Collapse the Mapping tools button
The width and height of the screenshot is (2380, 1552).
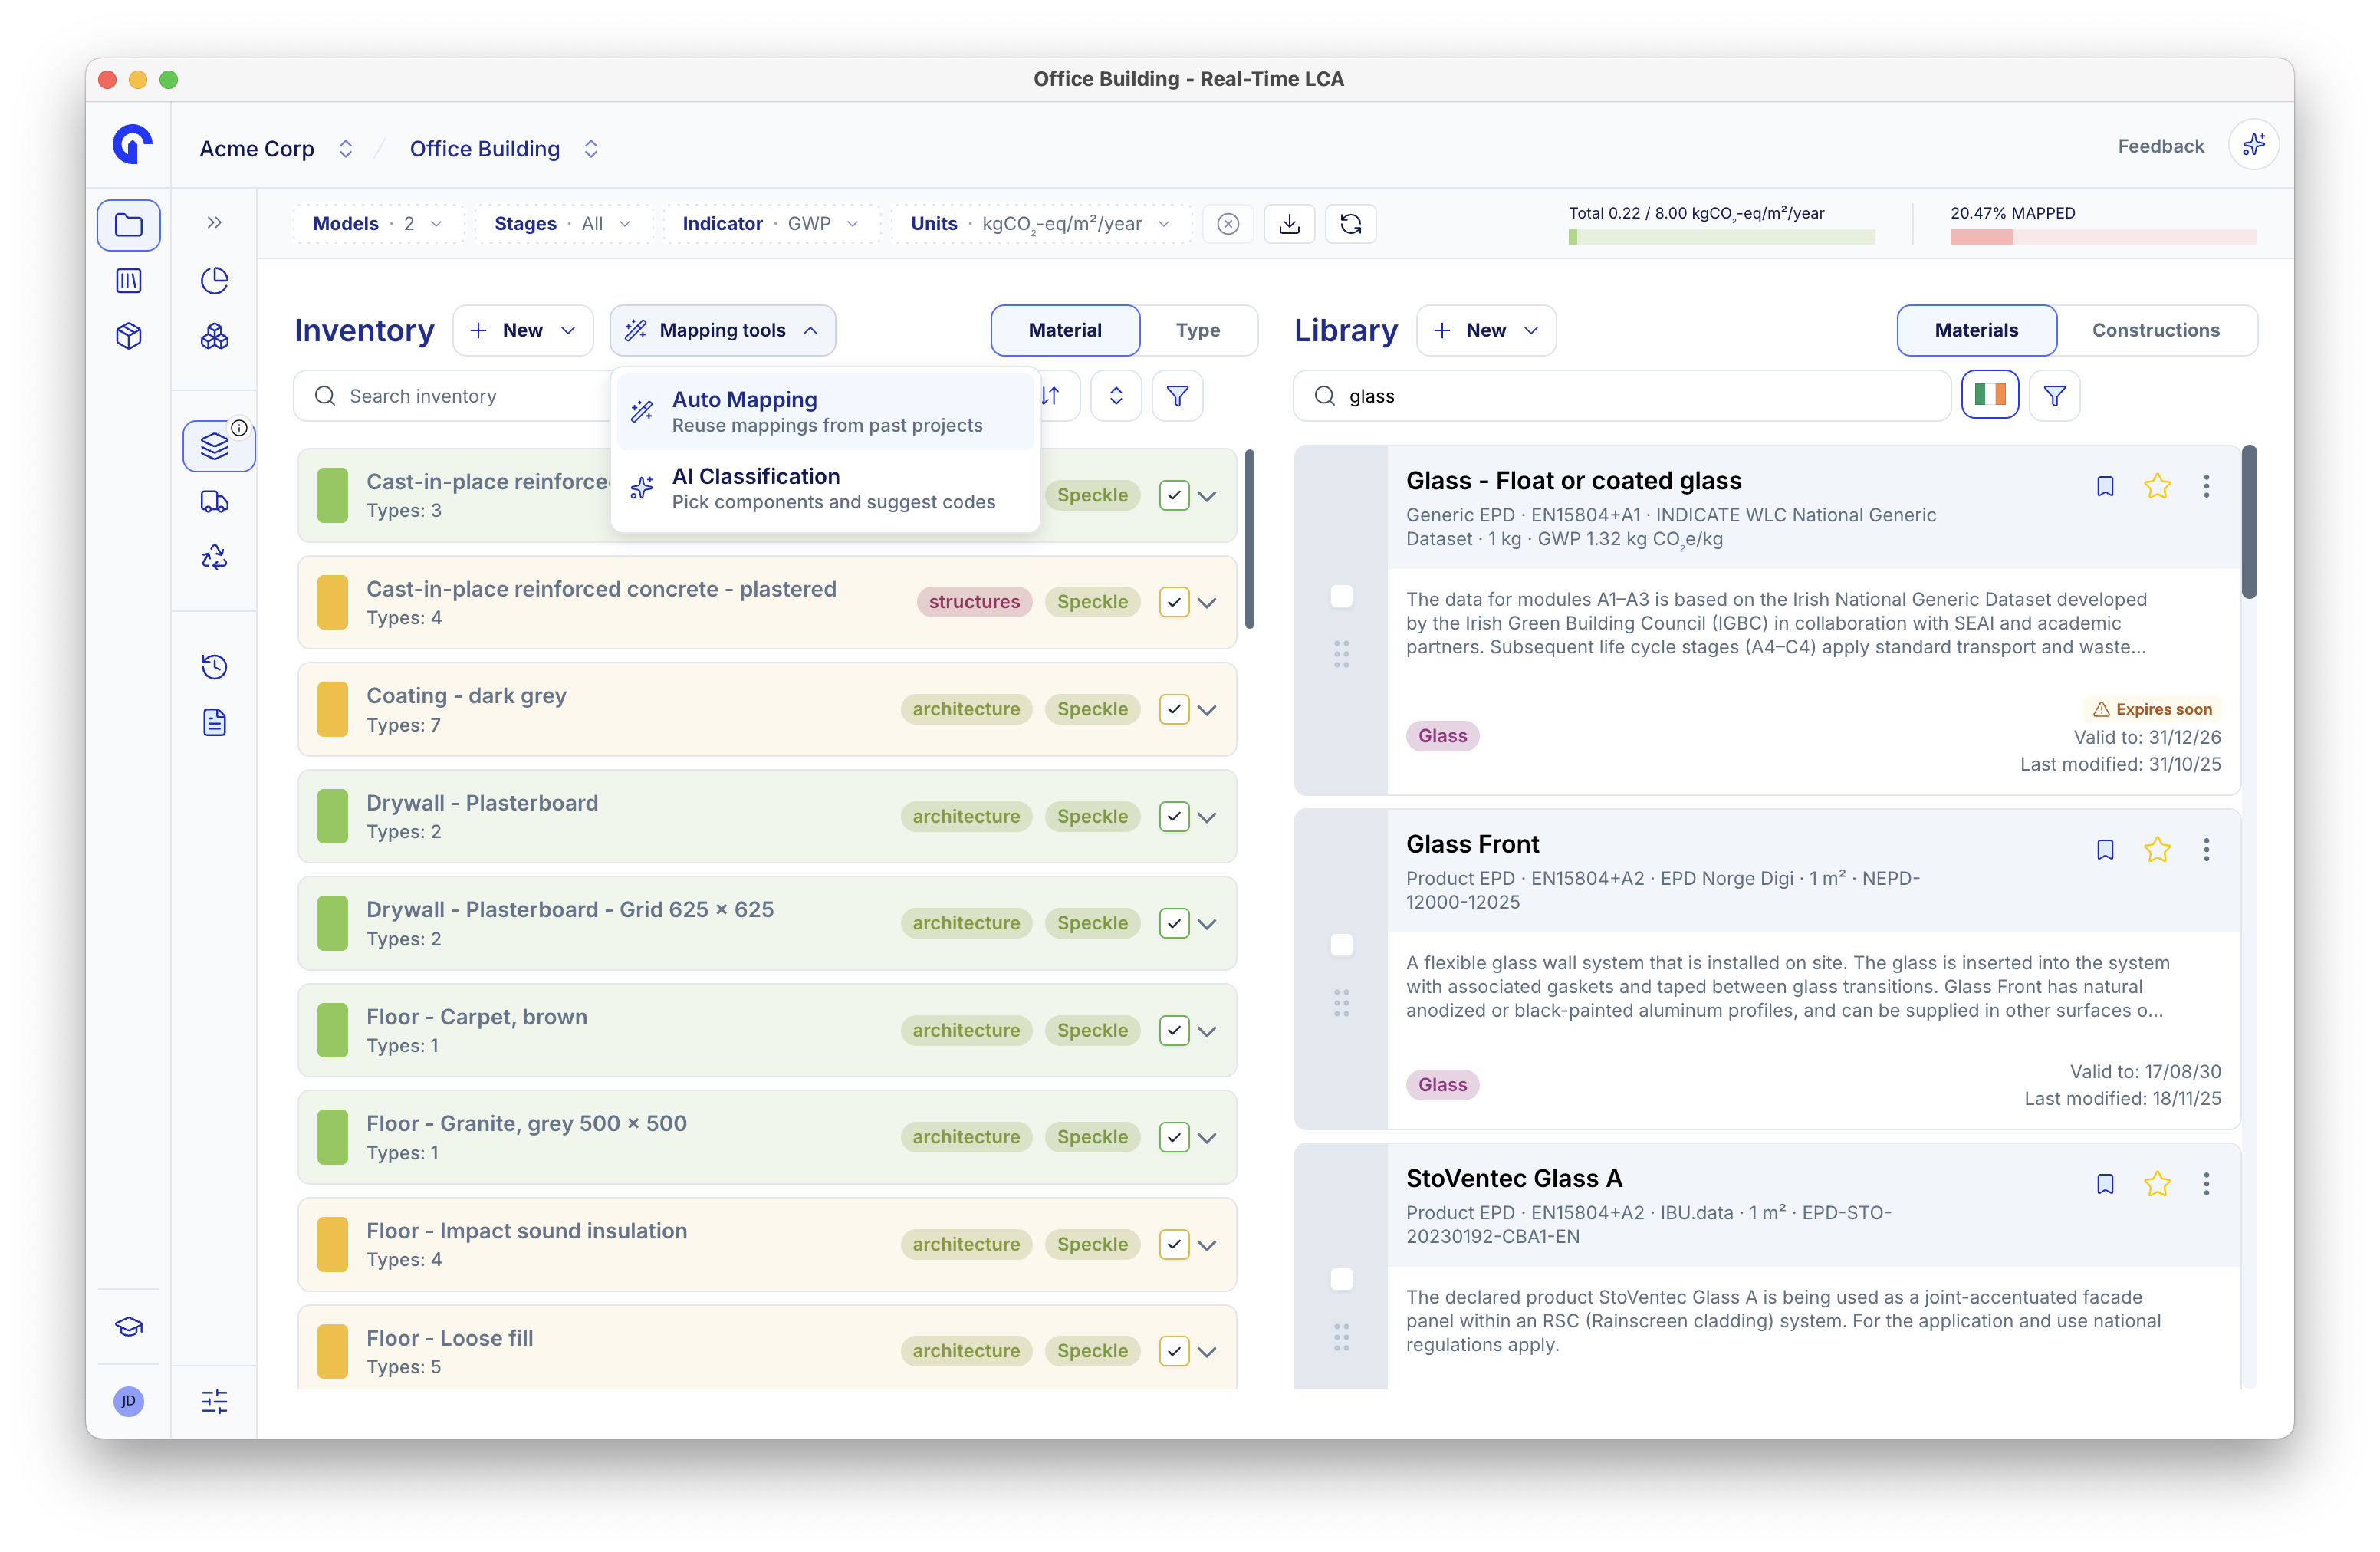point(722,330)
